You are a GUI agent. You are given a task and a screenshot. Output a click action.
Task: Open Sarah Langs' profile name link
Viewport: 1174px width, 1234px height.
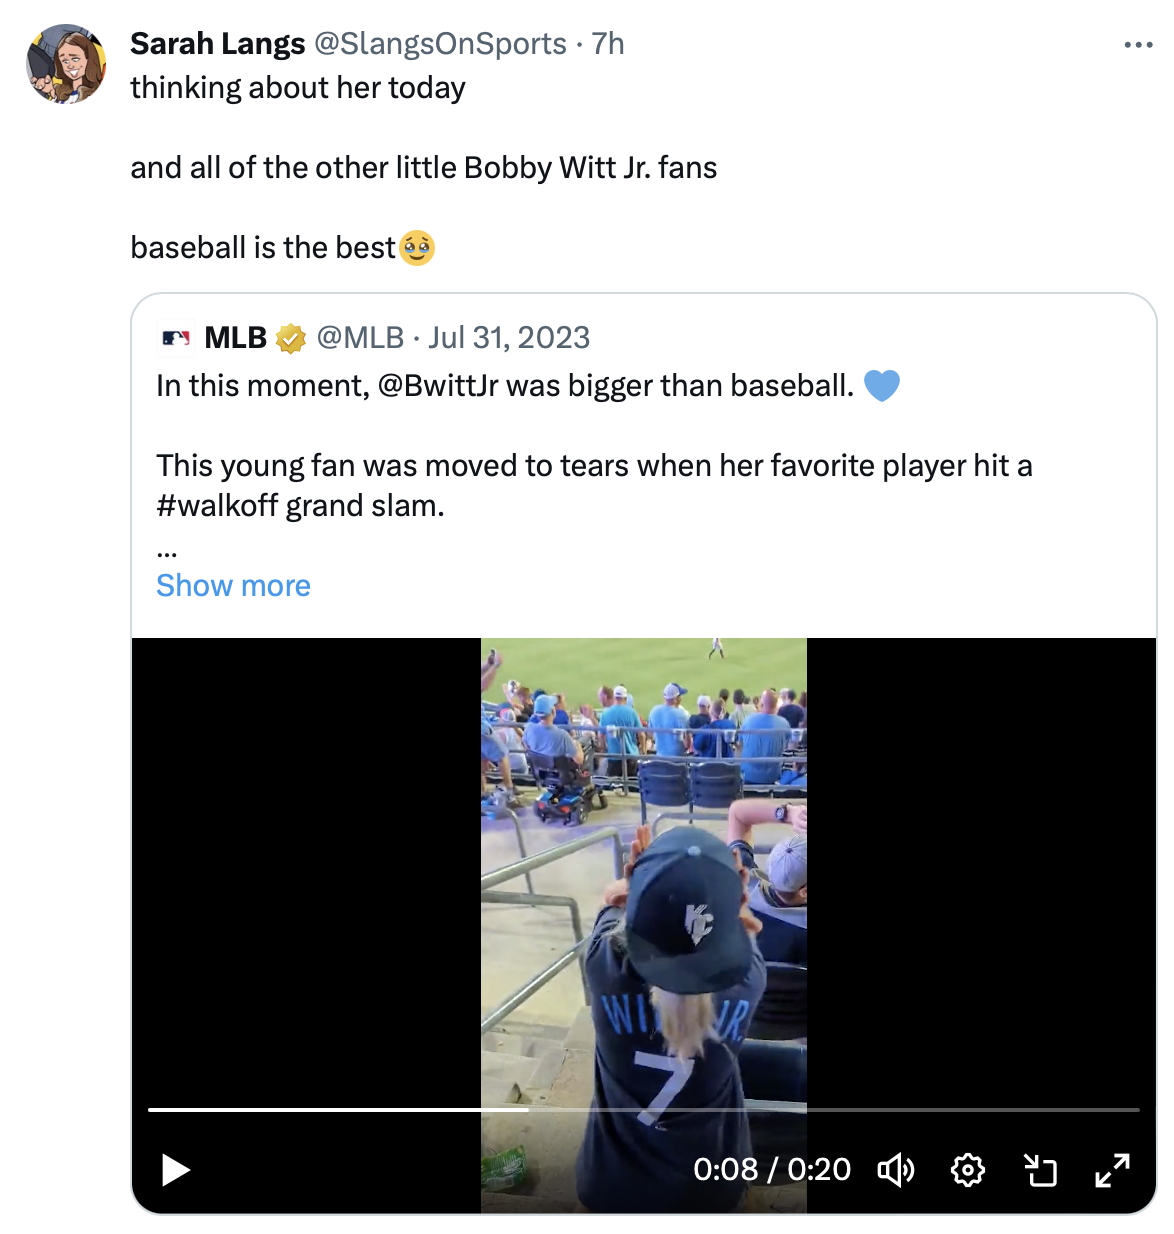pyautogui.click(x=217, y=44)
